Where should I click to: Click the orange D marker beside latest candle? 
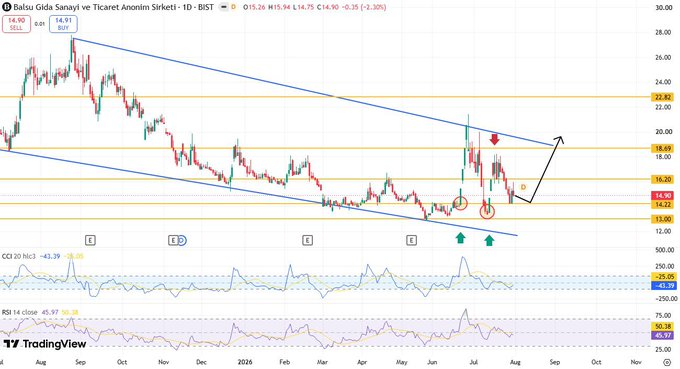point(523,187)
